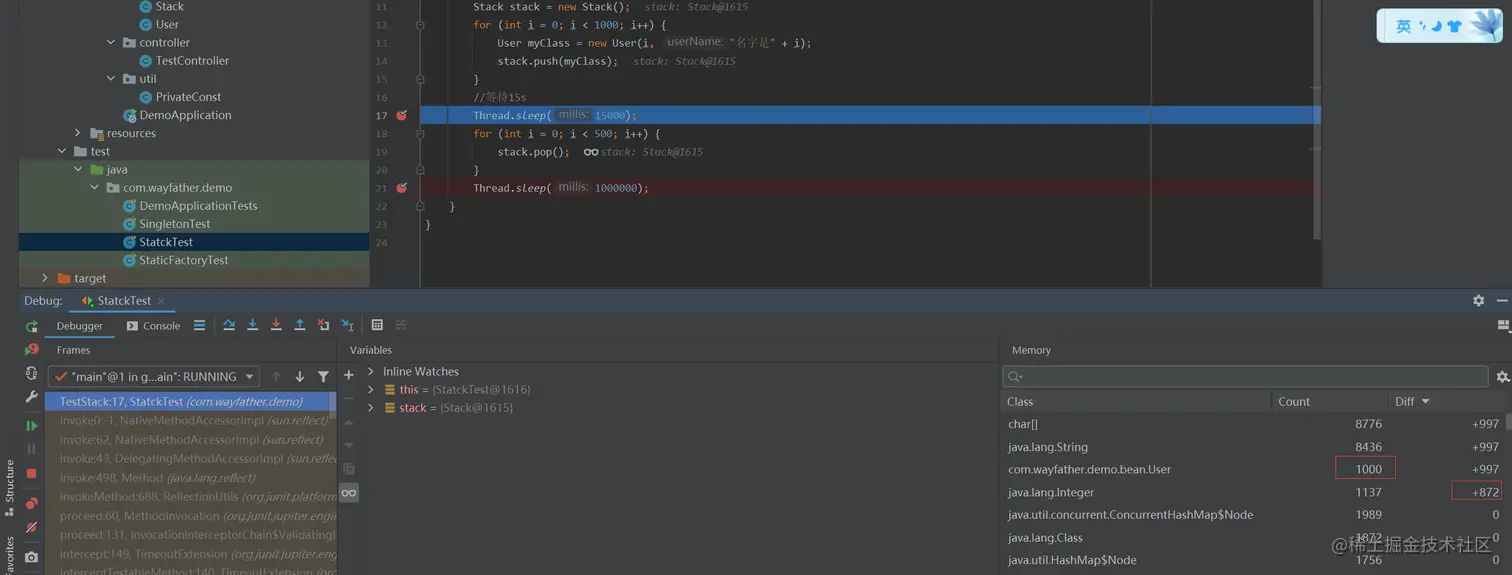Click Show Execution Point in the debugger toolbar
The width and height of the screenshot is (1512, 575).
(199, 325)
